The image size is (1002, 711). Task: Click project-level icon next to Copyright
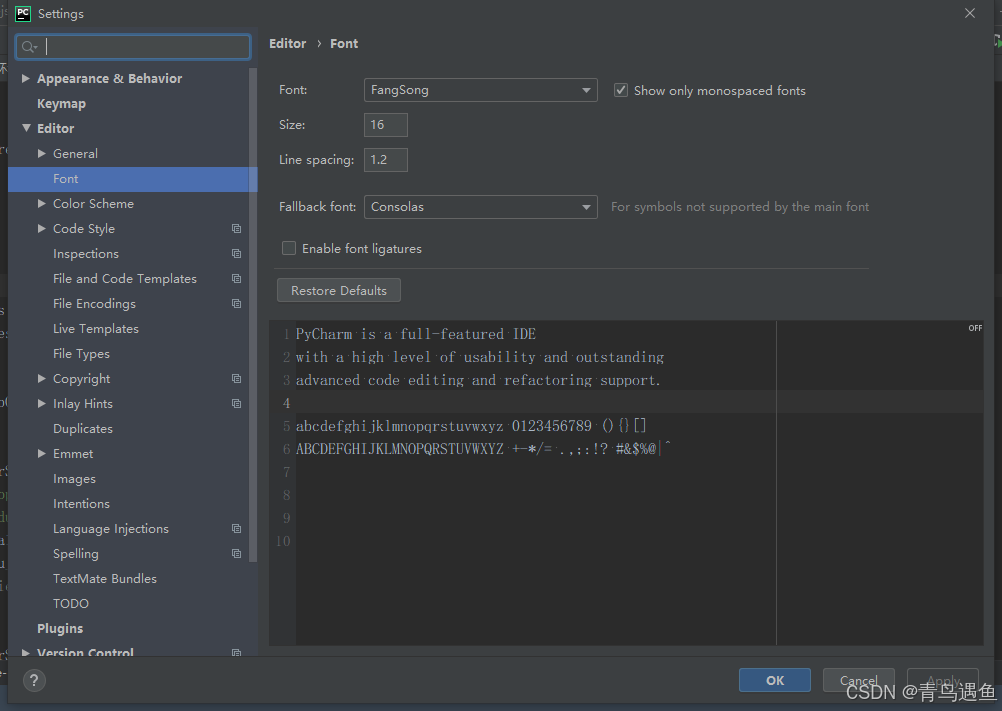[x=236, y=379]
